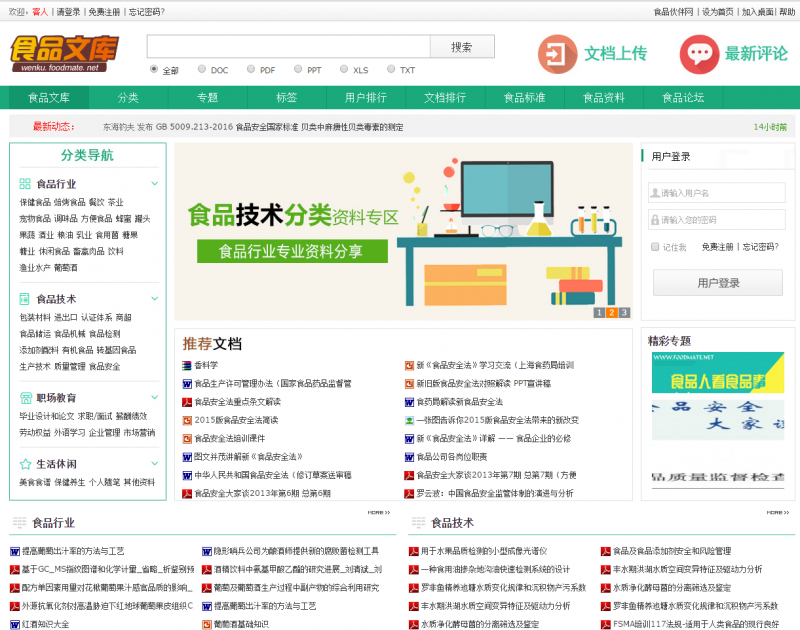Expand the 食品行业 category chevron
This screenshot has width=800, height=630.
[154, 184]
